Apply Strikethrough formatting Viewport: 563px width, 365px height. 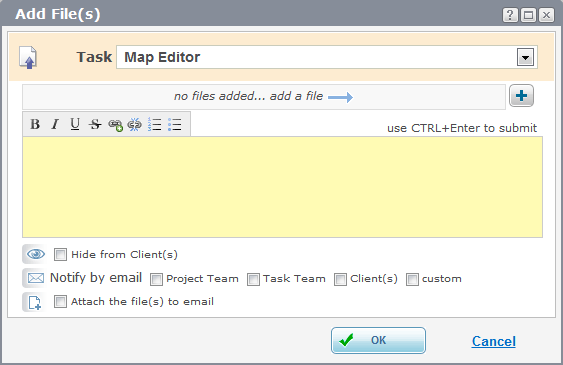95,124
